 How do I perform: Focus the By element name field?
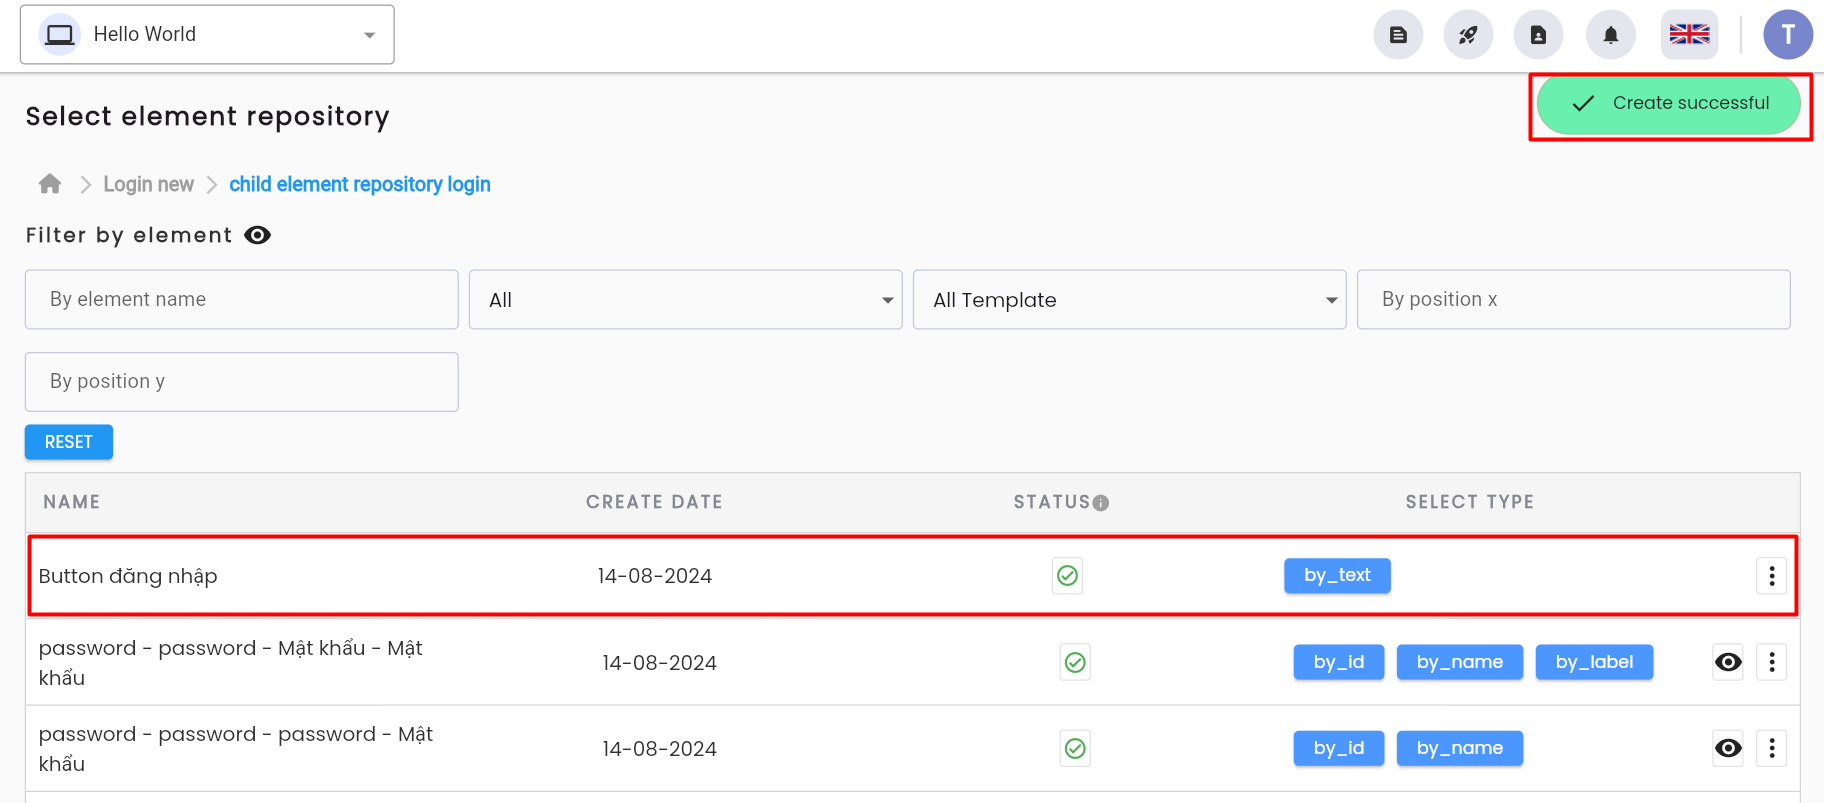coord(242,299)
